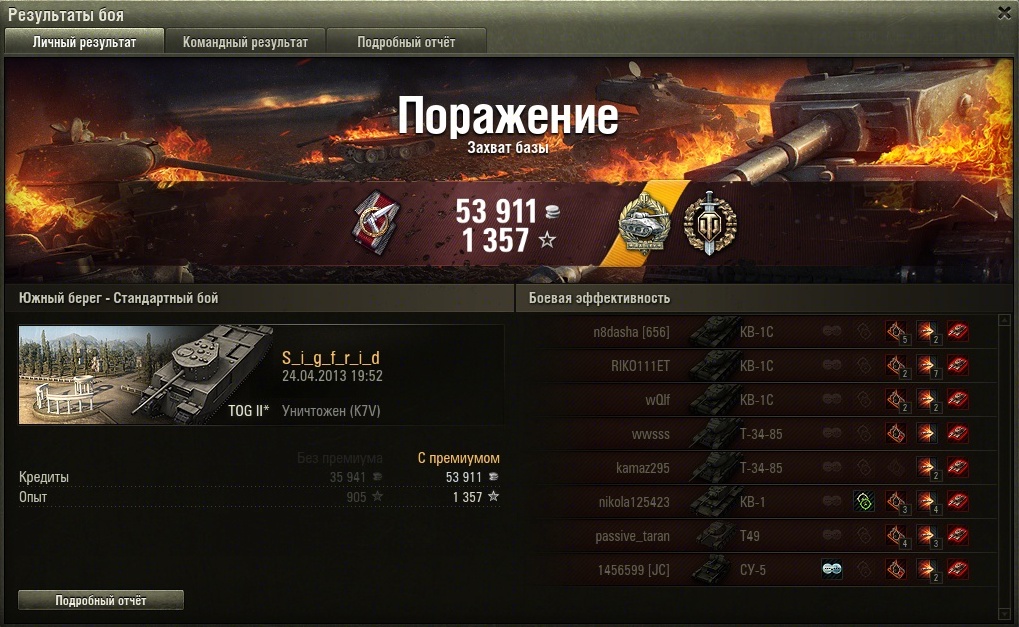Screen dimensions: 1019x627
Task: Switch to the Командный результат tab
Action: [245, 42]
